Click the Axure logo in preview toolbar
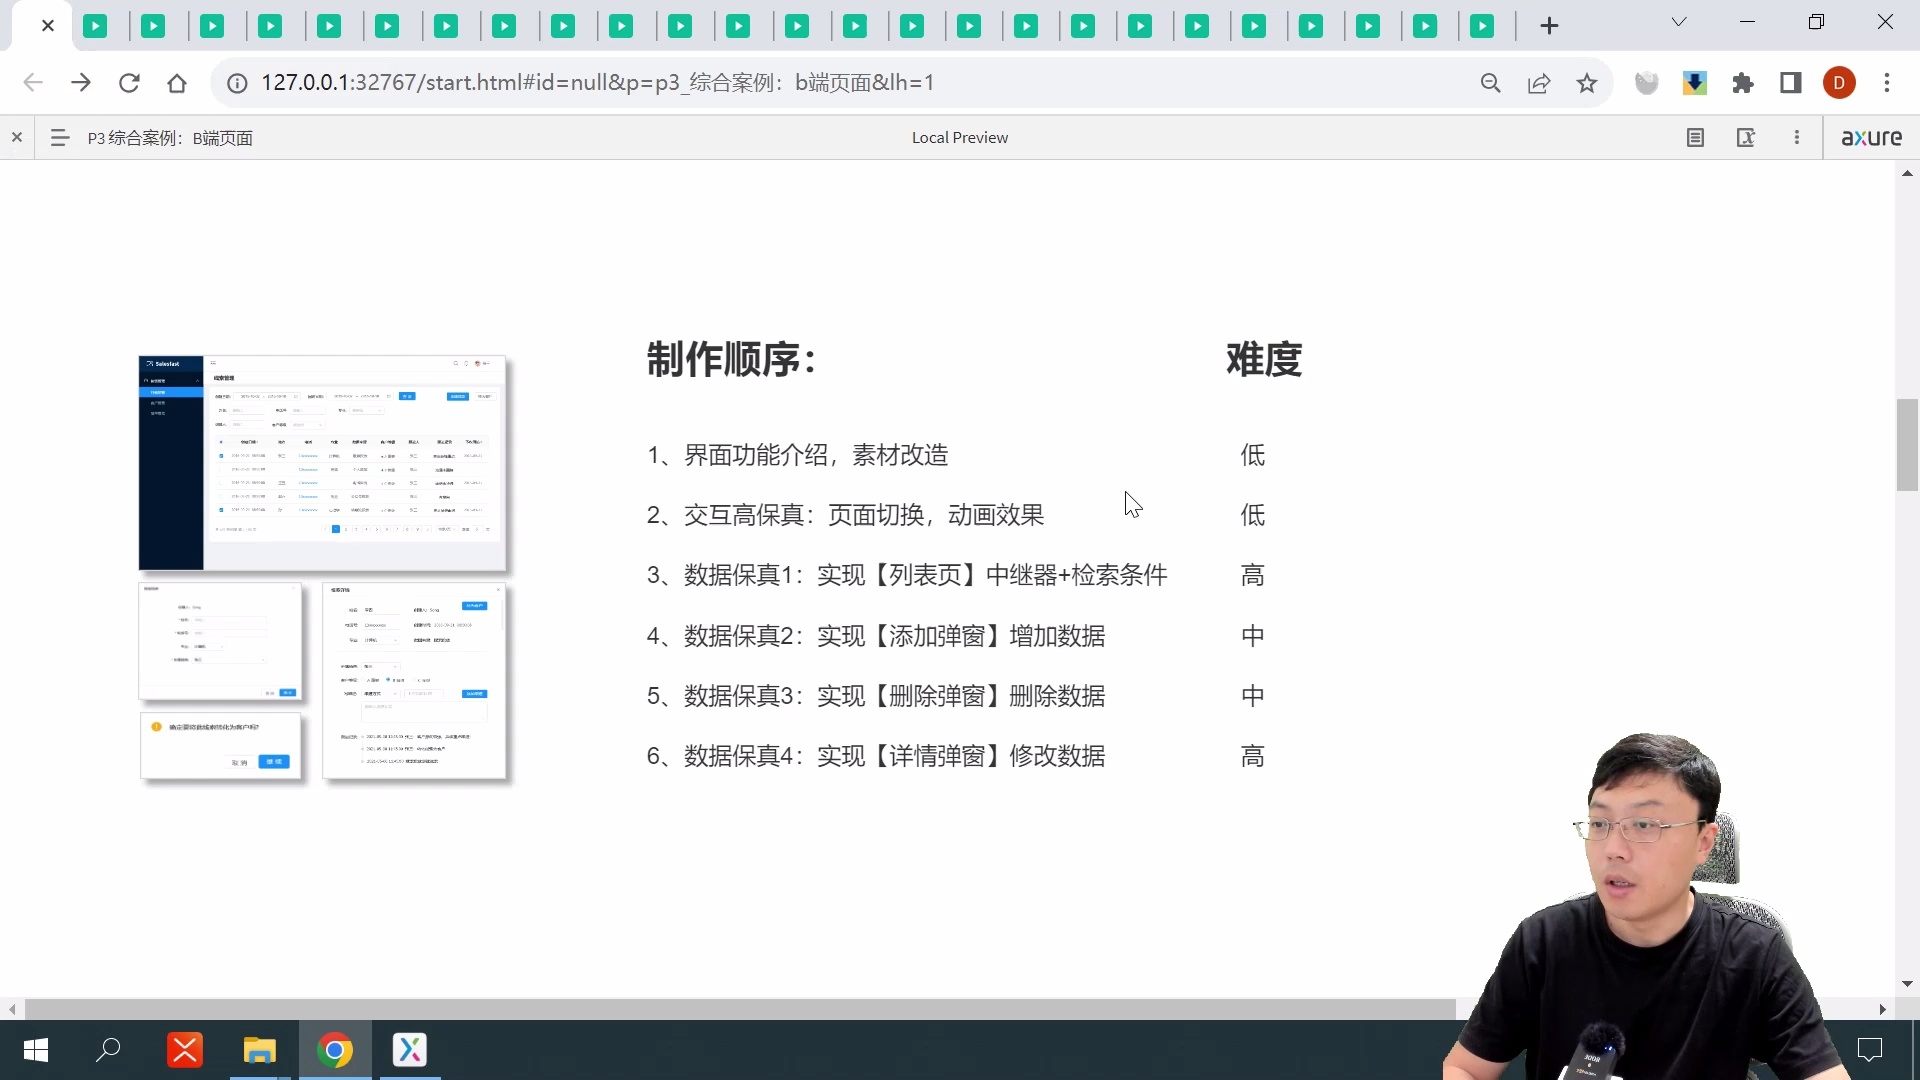The image size is (1920, 1080). (1871, 137)
